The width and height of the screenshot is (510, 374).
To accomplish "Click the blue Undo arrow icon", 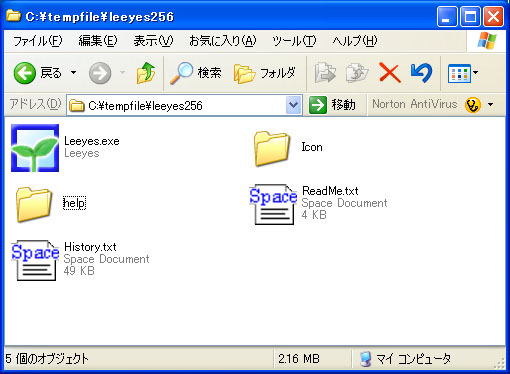I will pyautogui.click(x=421, y=73).
